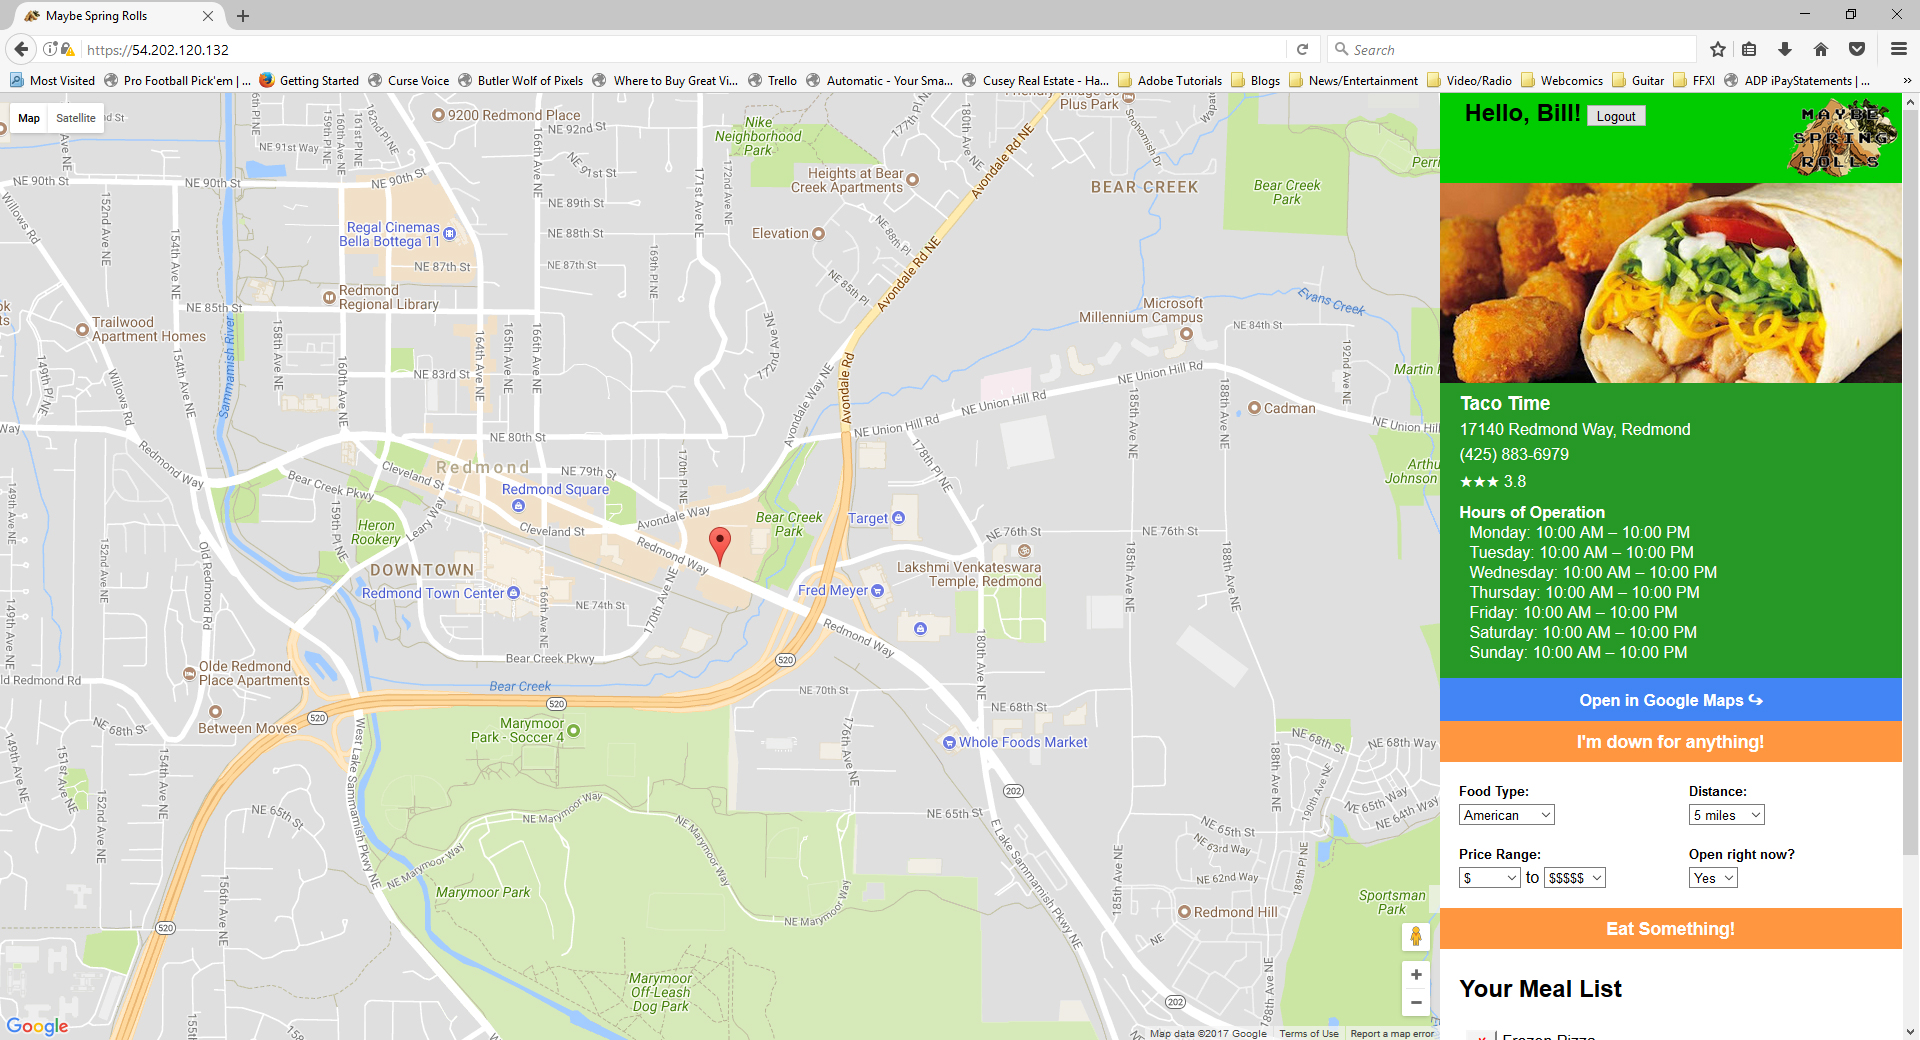Click the Target store map icon
This screenshot has height=1040, width=1920.
(898, 518)
